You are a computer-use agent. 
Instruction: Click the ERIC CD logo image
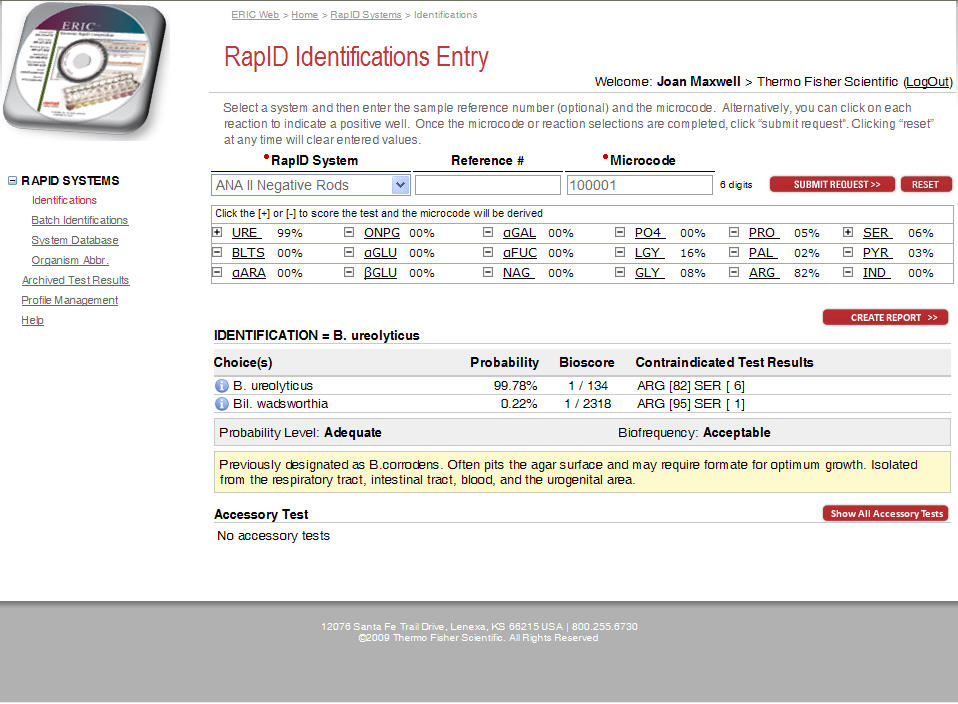pos(85,69)
